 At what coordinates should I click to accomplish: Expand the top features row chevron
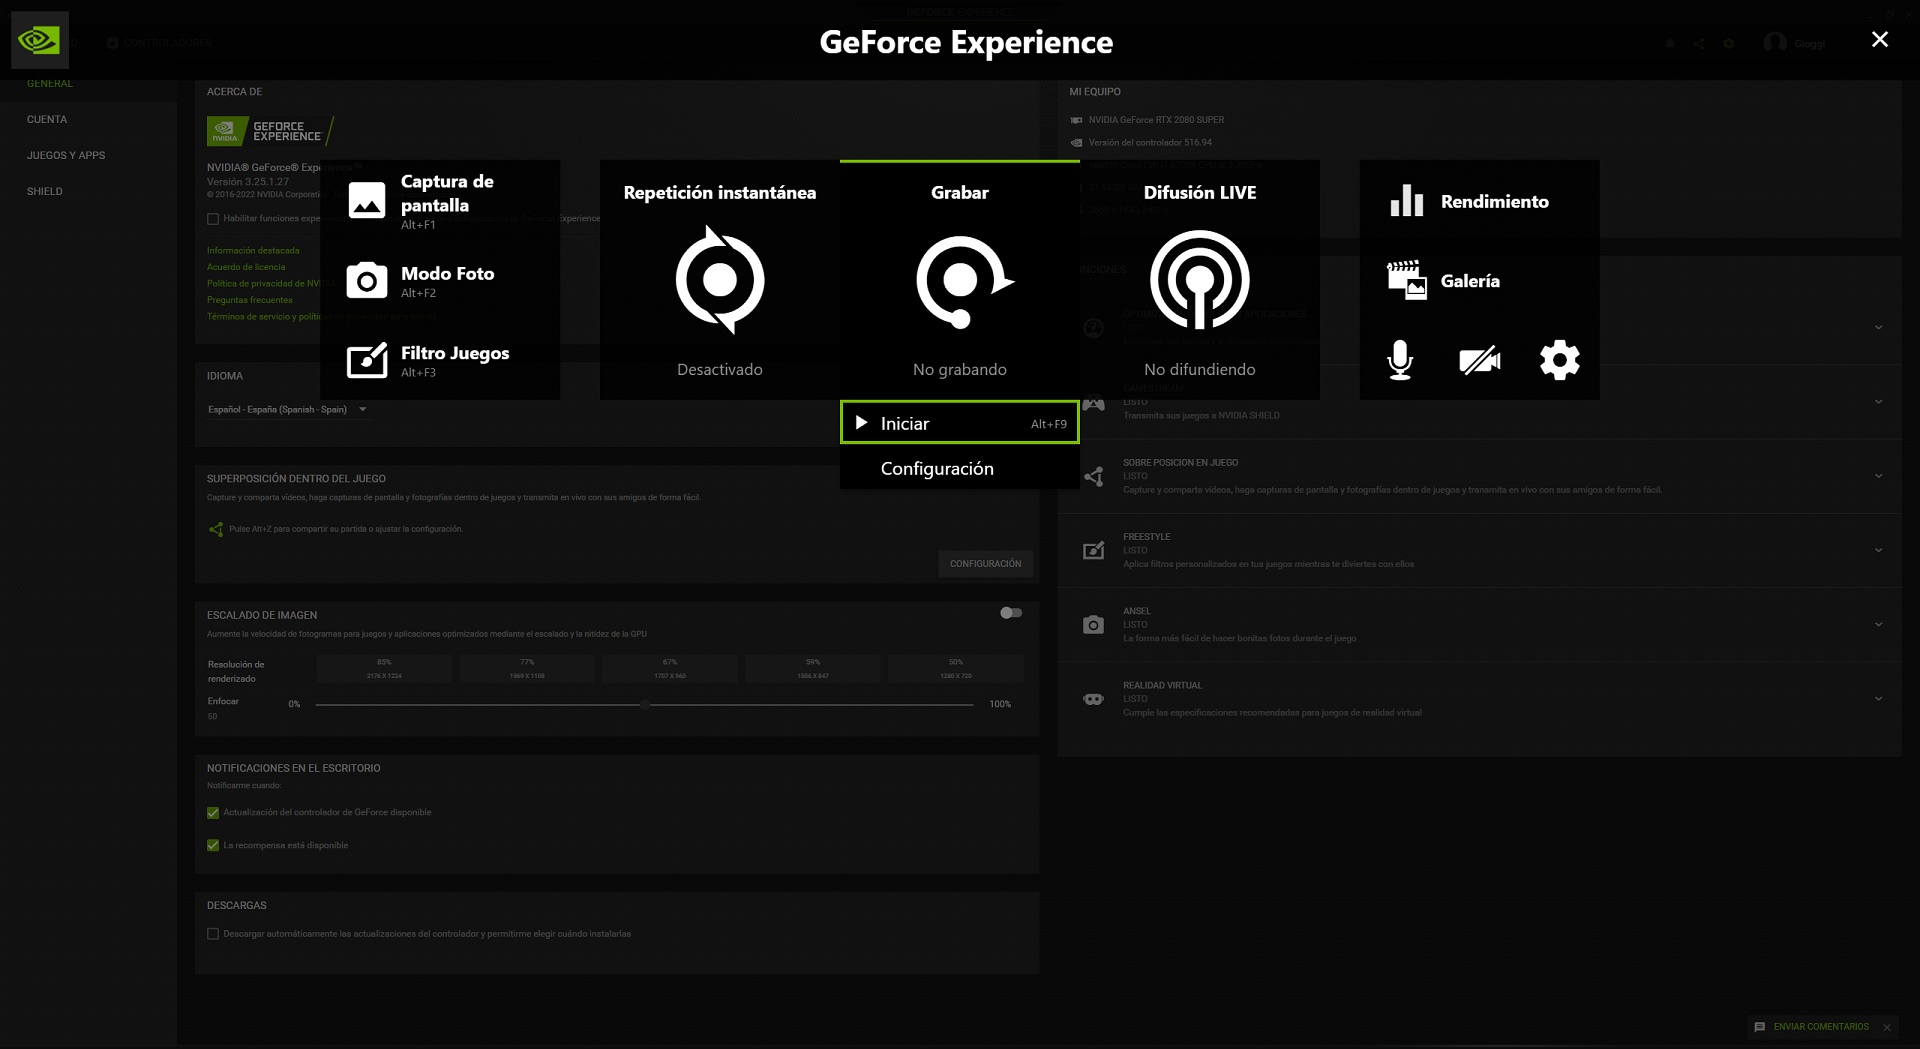click(1878, 328)
